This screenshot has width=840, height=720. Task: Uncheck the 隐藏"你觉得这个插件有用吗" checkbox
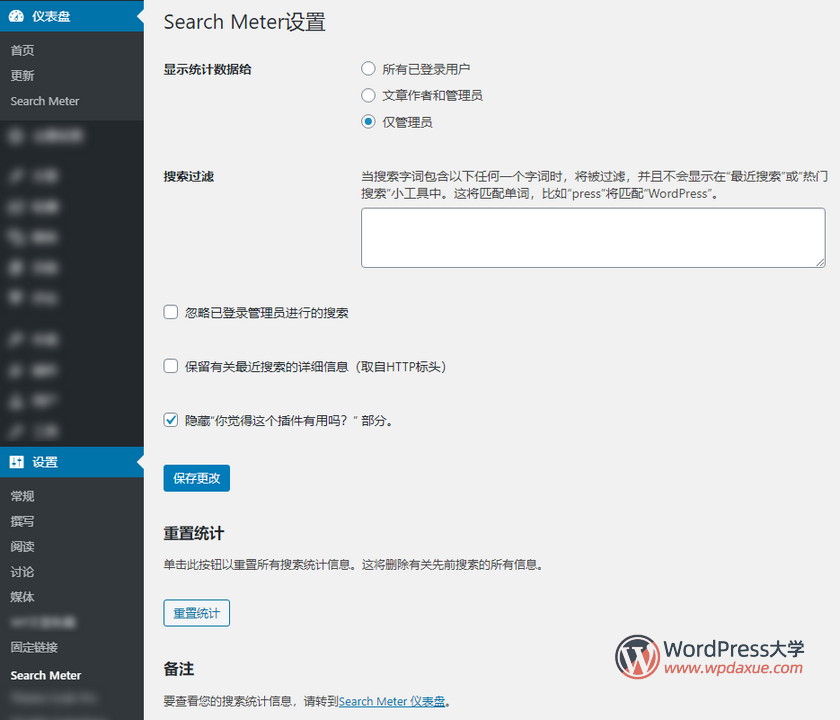tap(171, 421)
